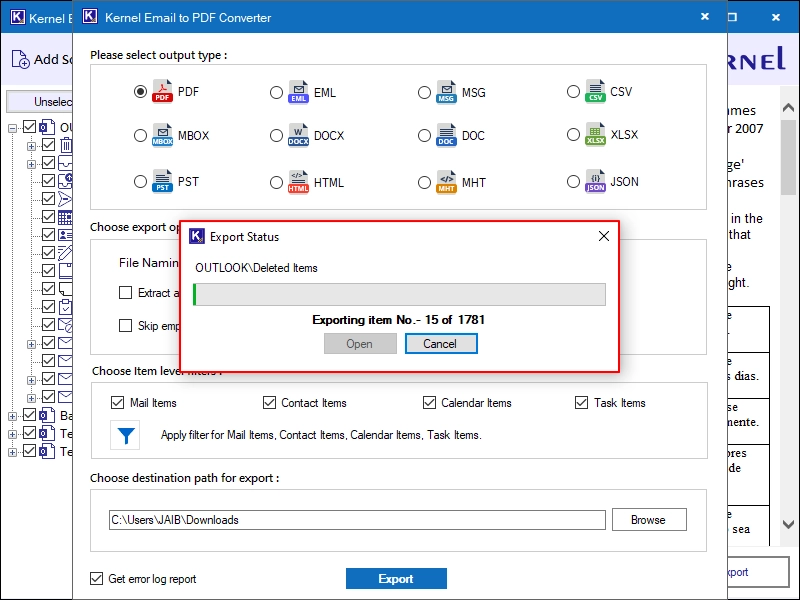The height and width of the screenshot is (600, 800).
Task: Select the Junk mail blocked-envelope icon in tree
Action: pos(65,325)
